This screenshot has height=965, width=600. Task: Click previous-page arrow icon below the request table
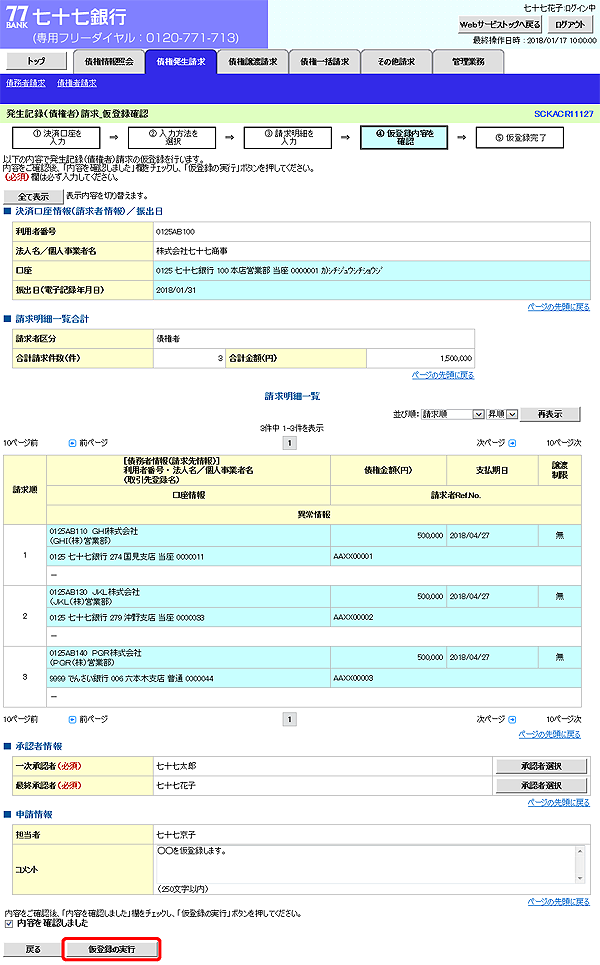(x=72, y=719)
